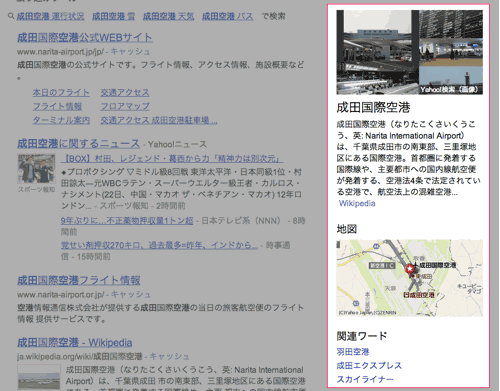Open 交通アクセス 成田空港駐車場 sitelink
Screen dimensions: 500x391
click(x=159, y=120)
